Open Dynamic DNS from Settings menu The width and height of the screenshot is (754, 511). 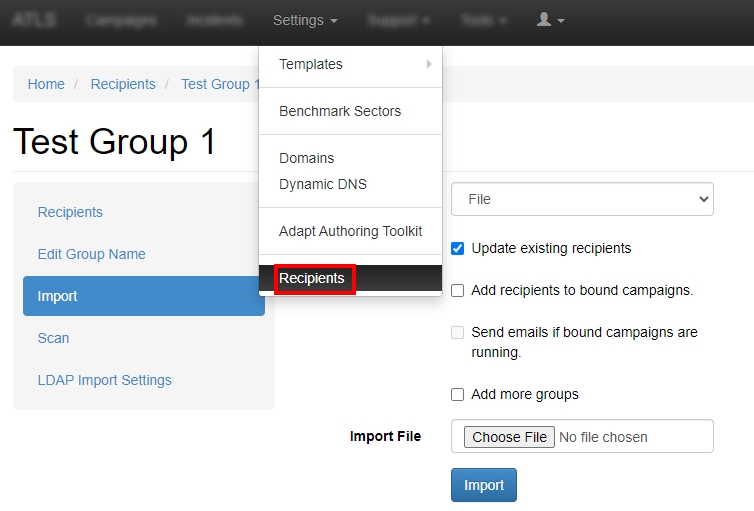tap(323, 184)
